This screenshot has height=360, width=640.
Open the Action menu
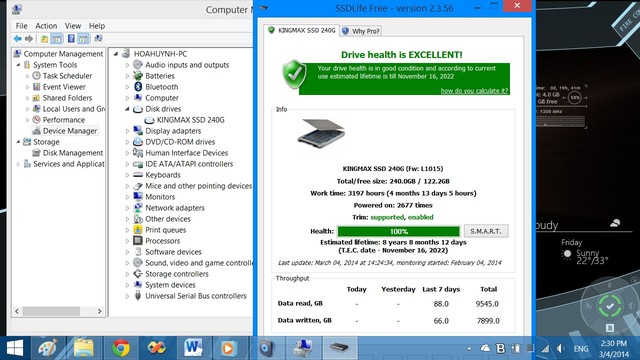tap(46, 26)
